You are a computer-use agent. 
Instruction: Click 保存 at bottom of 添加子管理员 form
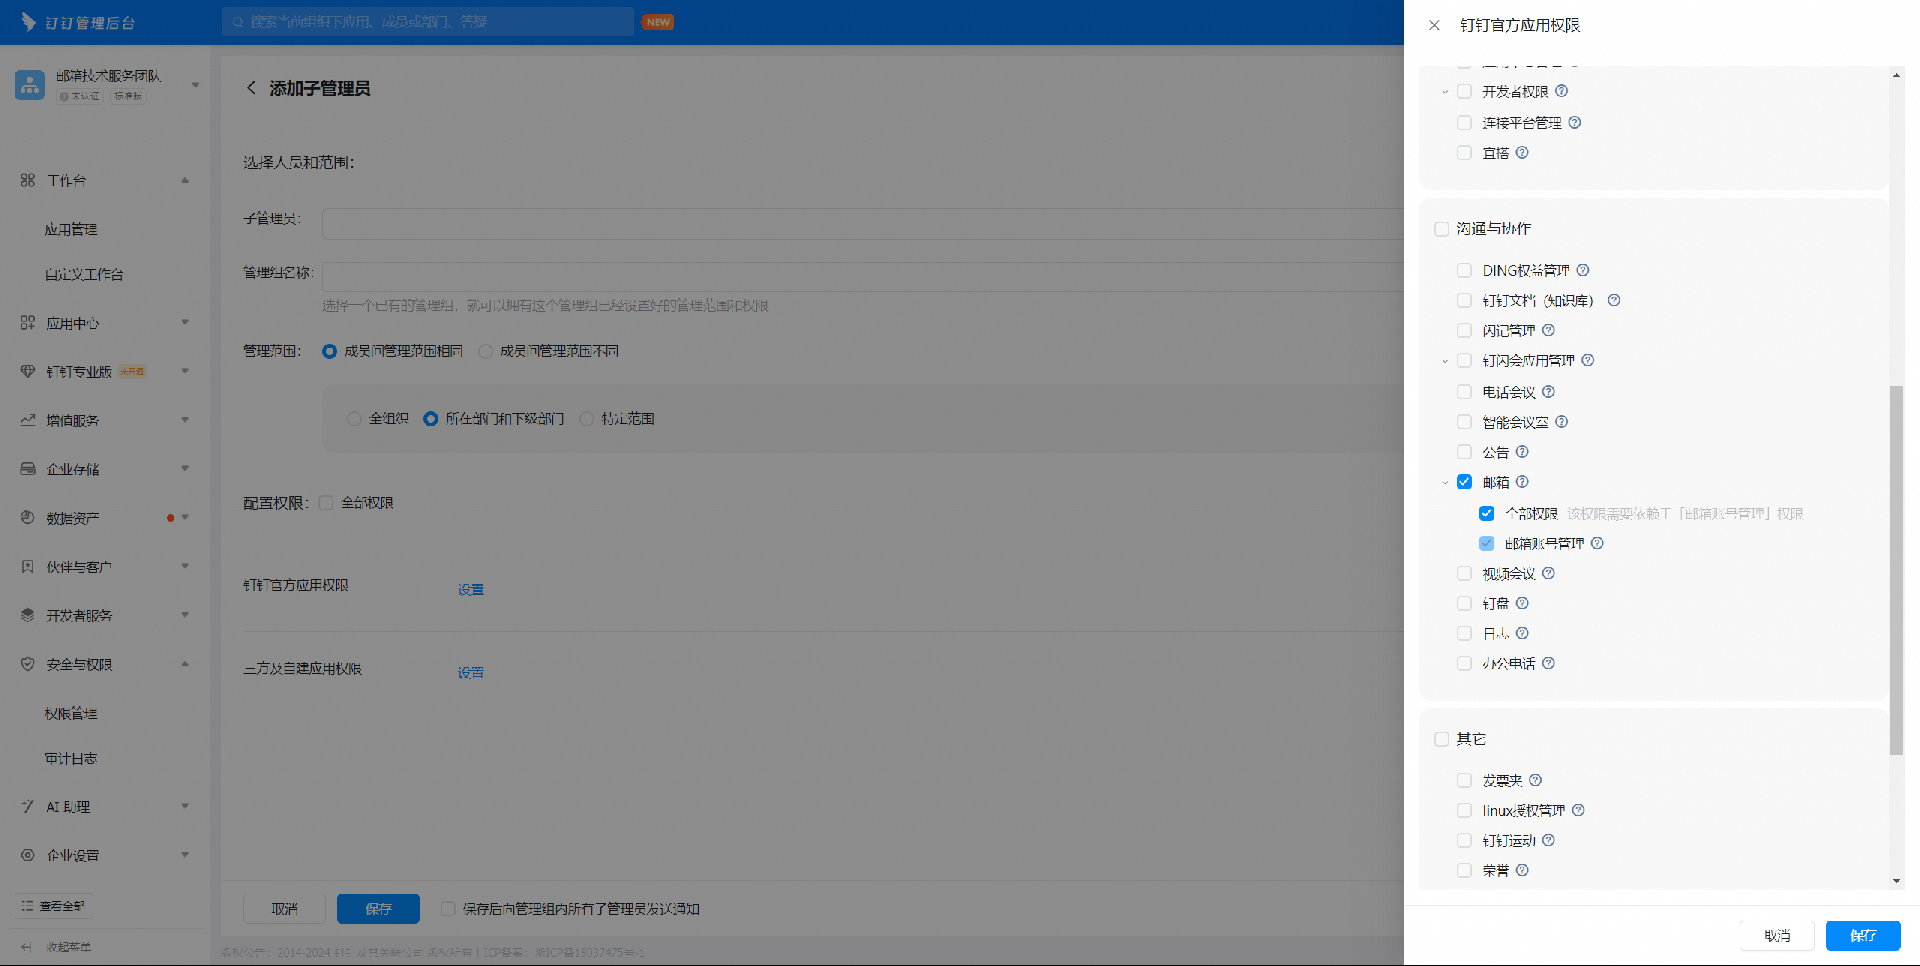[x=378, y=909]
